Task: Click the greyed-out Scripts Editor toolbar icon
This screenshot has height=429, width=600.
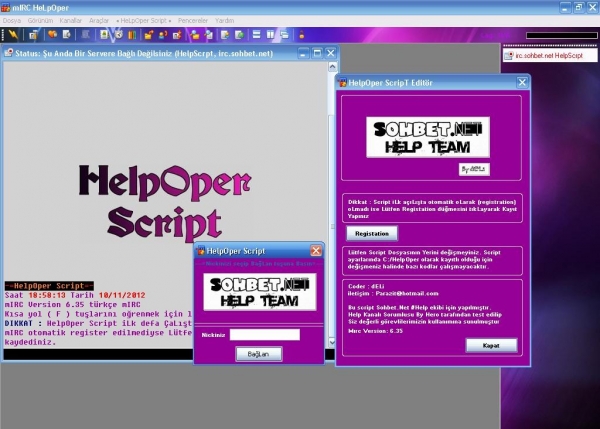Action: coord(85,35)
